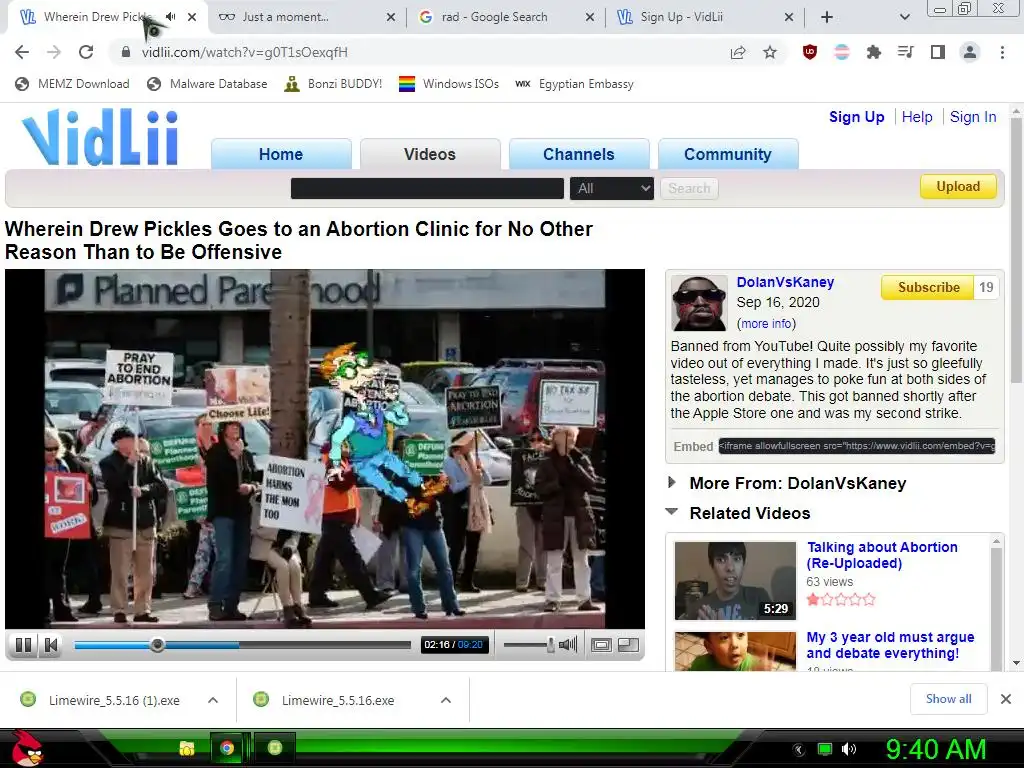Viewport: 1024px width, 768px height.
Task: Open the Malware Database bookmark
Action: click(208, 84)
